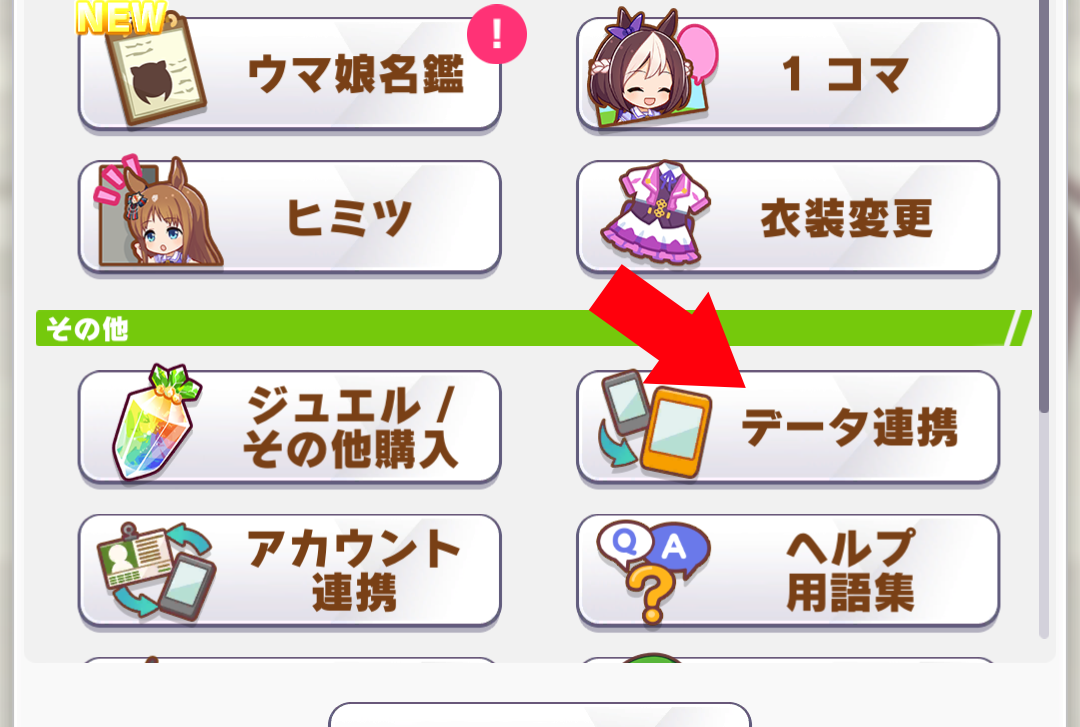Click the menu's vertical scrollbar thumb
Screen dimensions: 1080x727
click(1044, 207)
